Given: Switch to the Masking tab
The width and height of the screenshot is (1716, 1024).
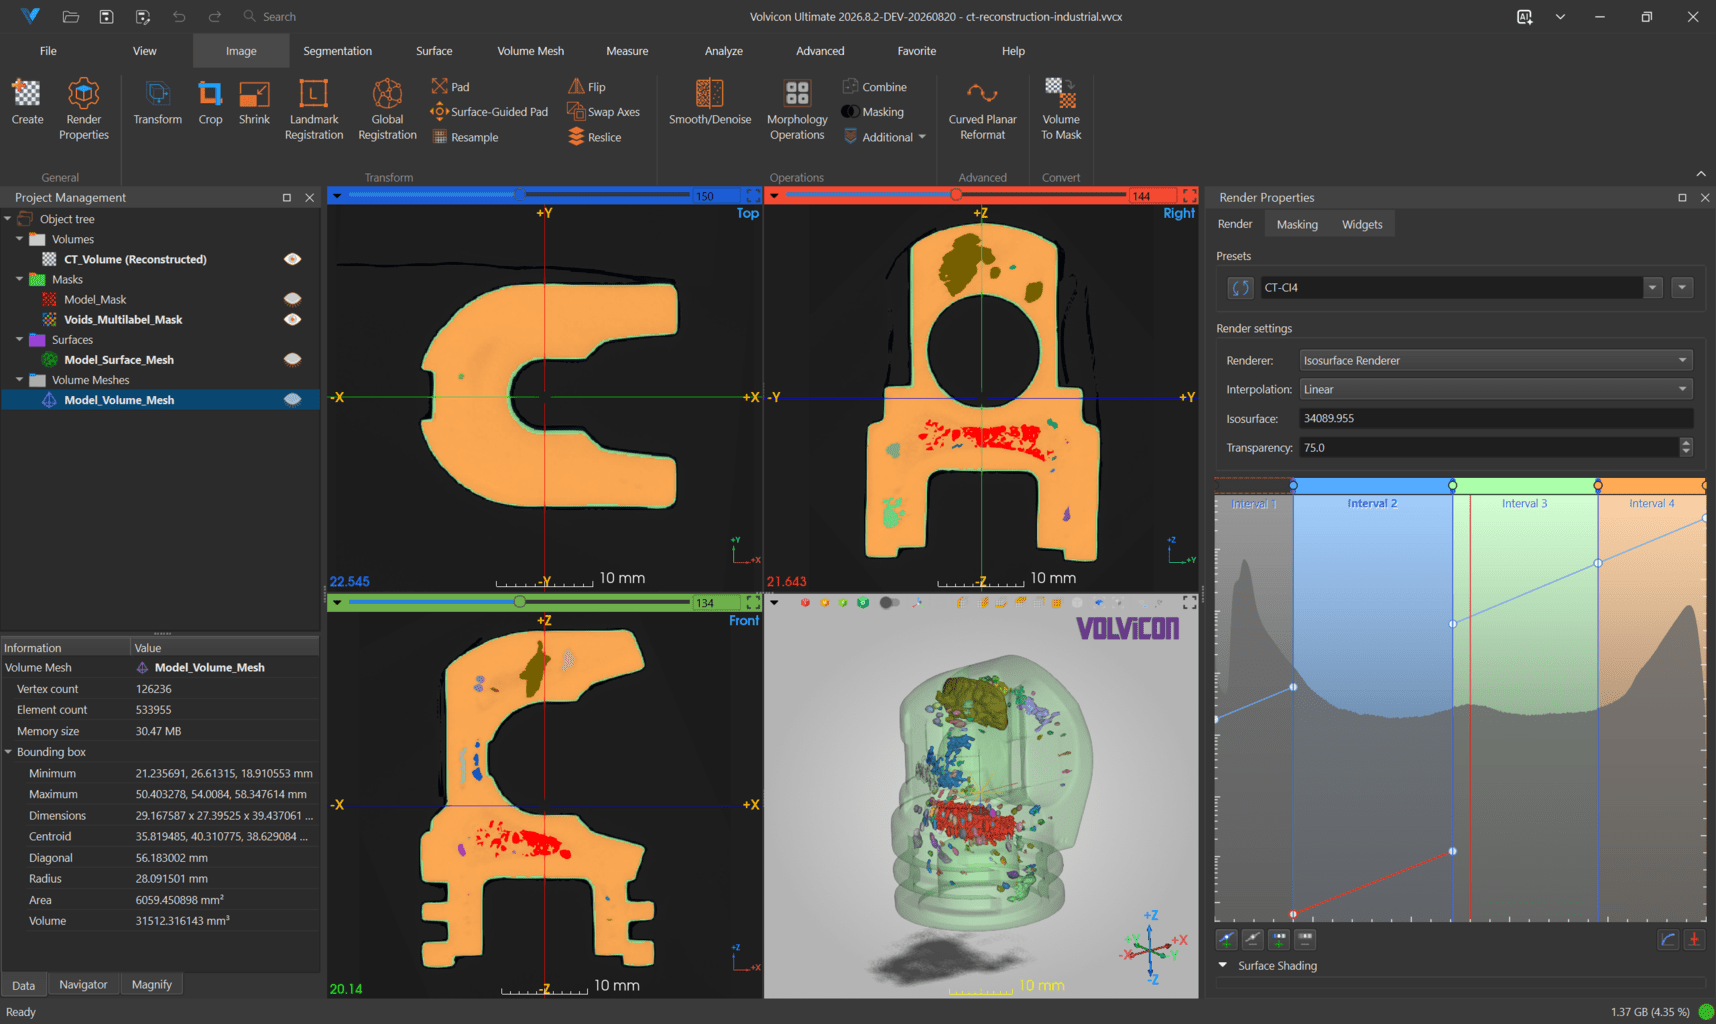Looking at the screenshot, I should coord(1297,224).
